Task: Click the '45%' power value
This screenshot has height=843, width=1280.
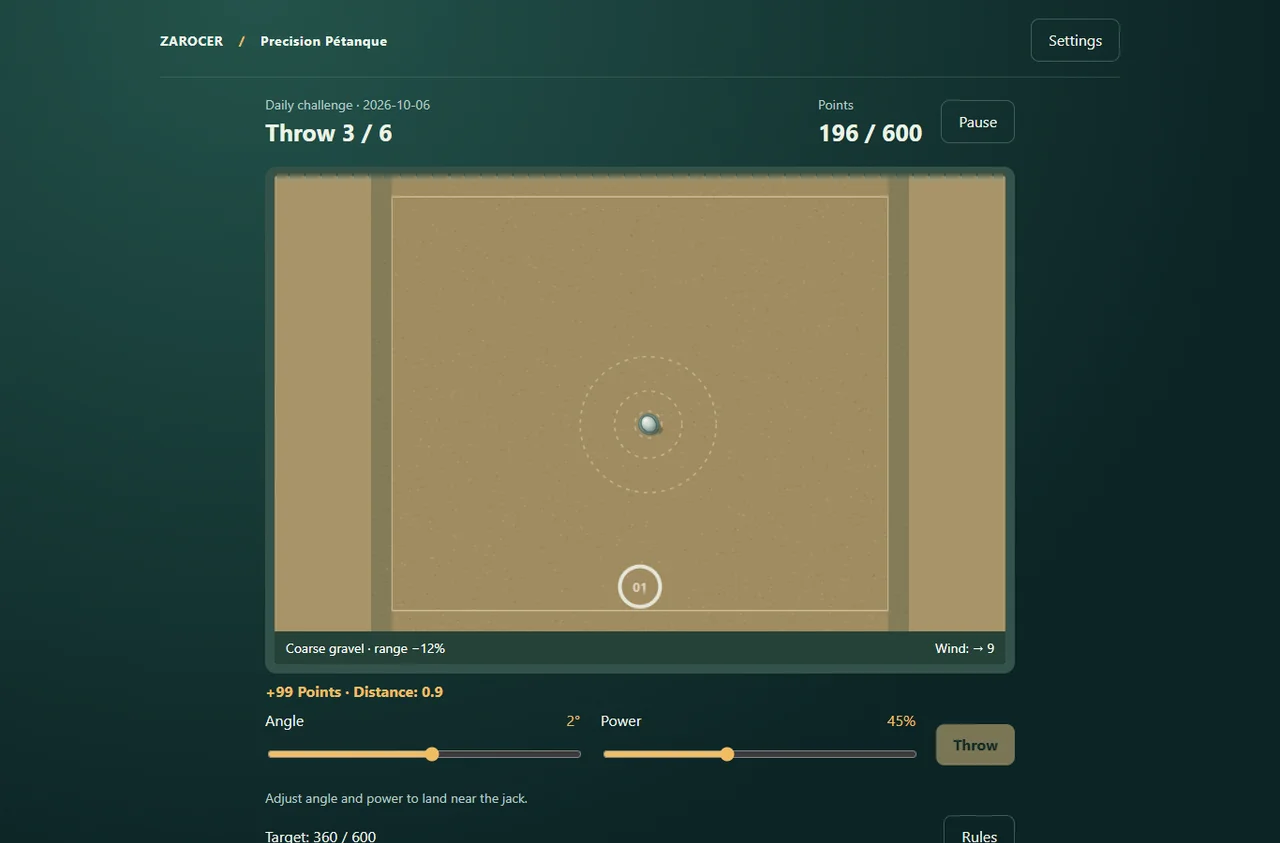Action: tap(901, 721)
